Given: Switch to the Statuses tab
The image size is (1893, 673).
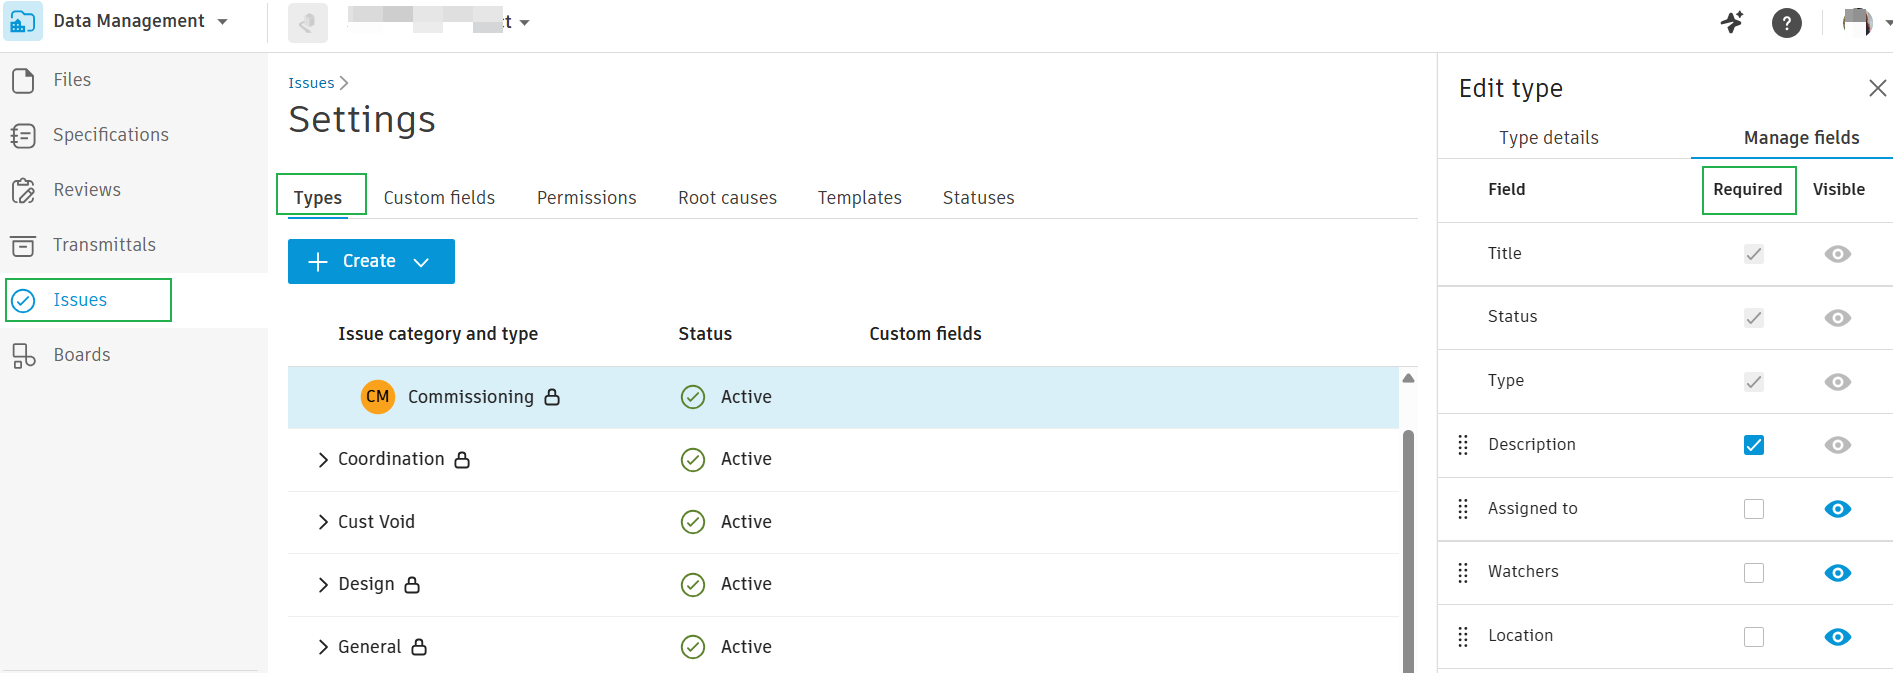Looking at the screenshot, I should point(978,198).
